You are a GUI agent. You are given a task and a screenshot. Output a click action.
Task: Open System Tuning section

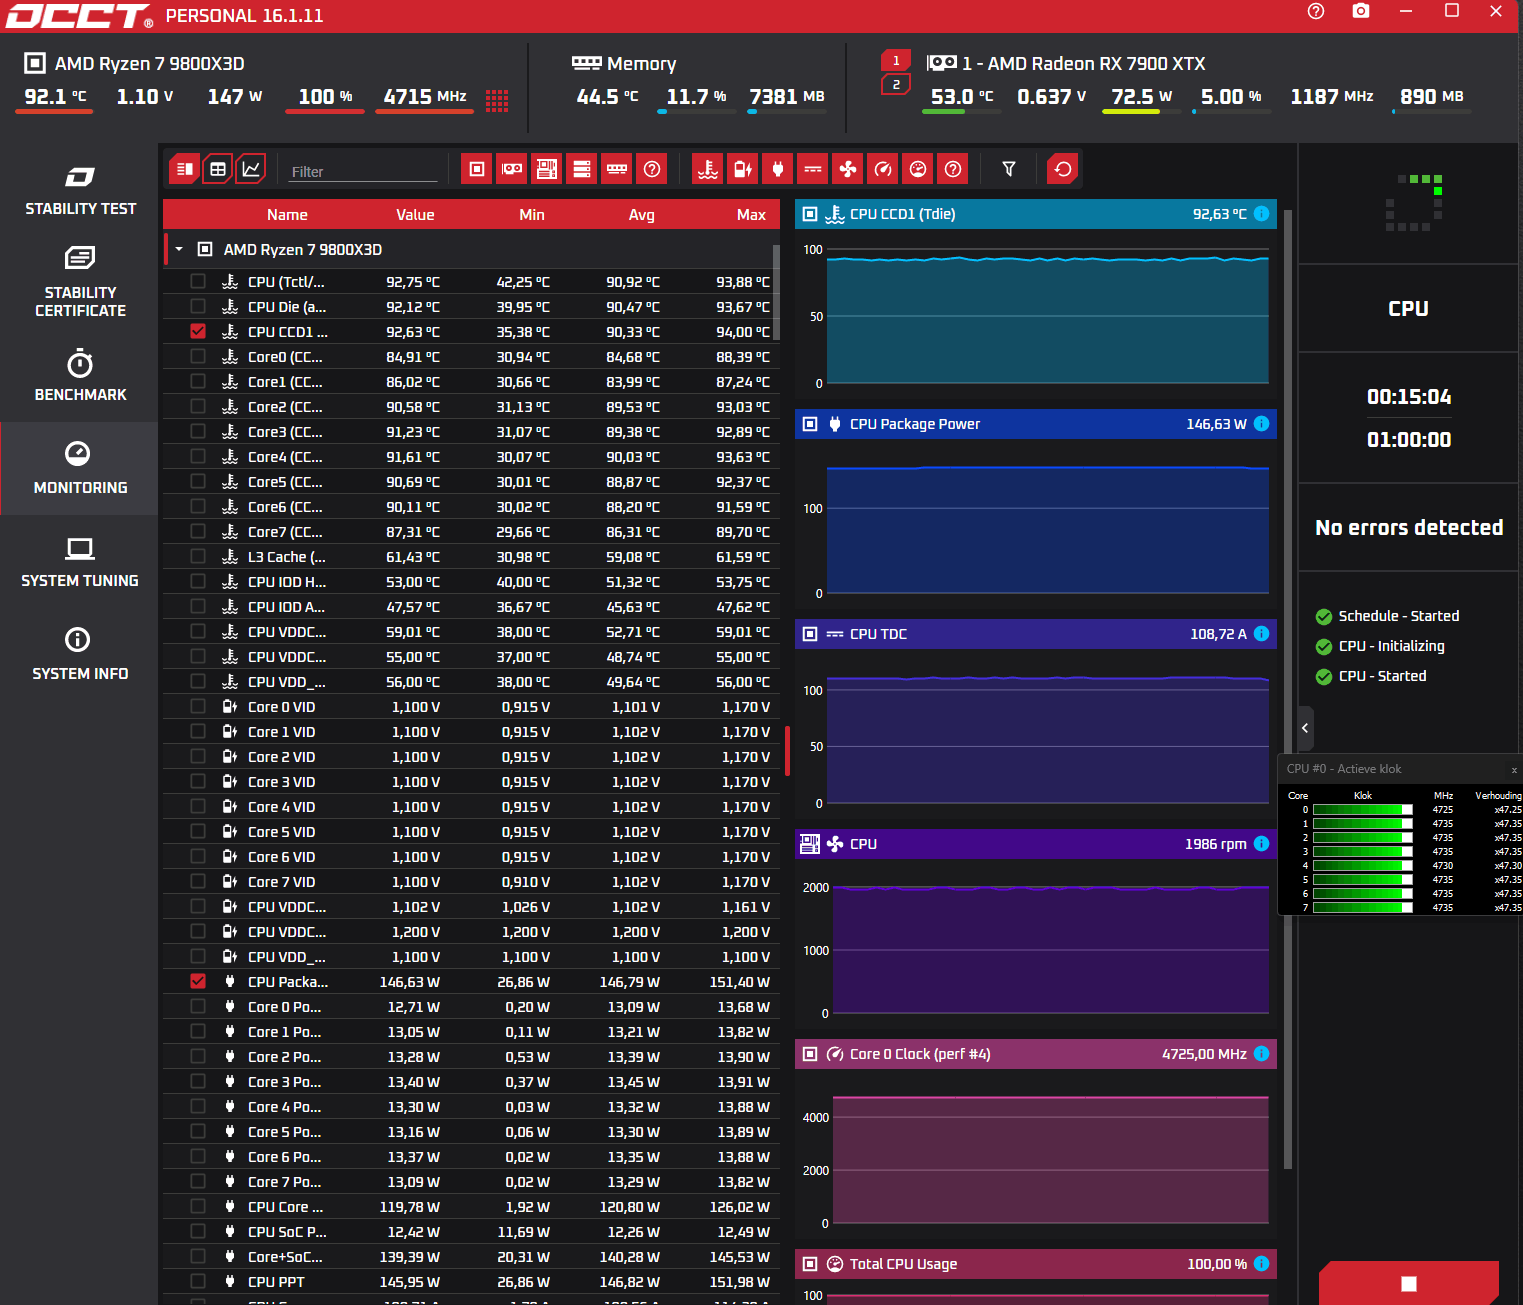pos(80,562)
